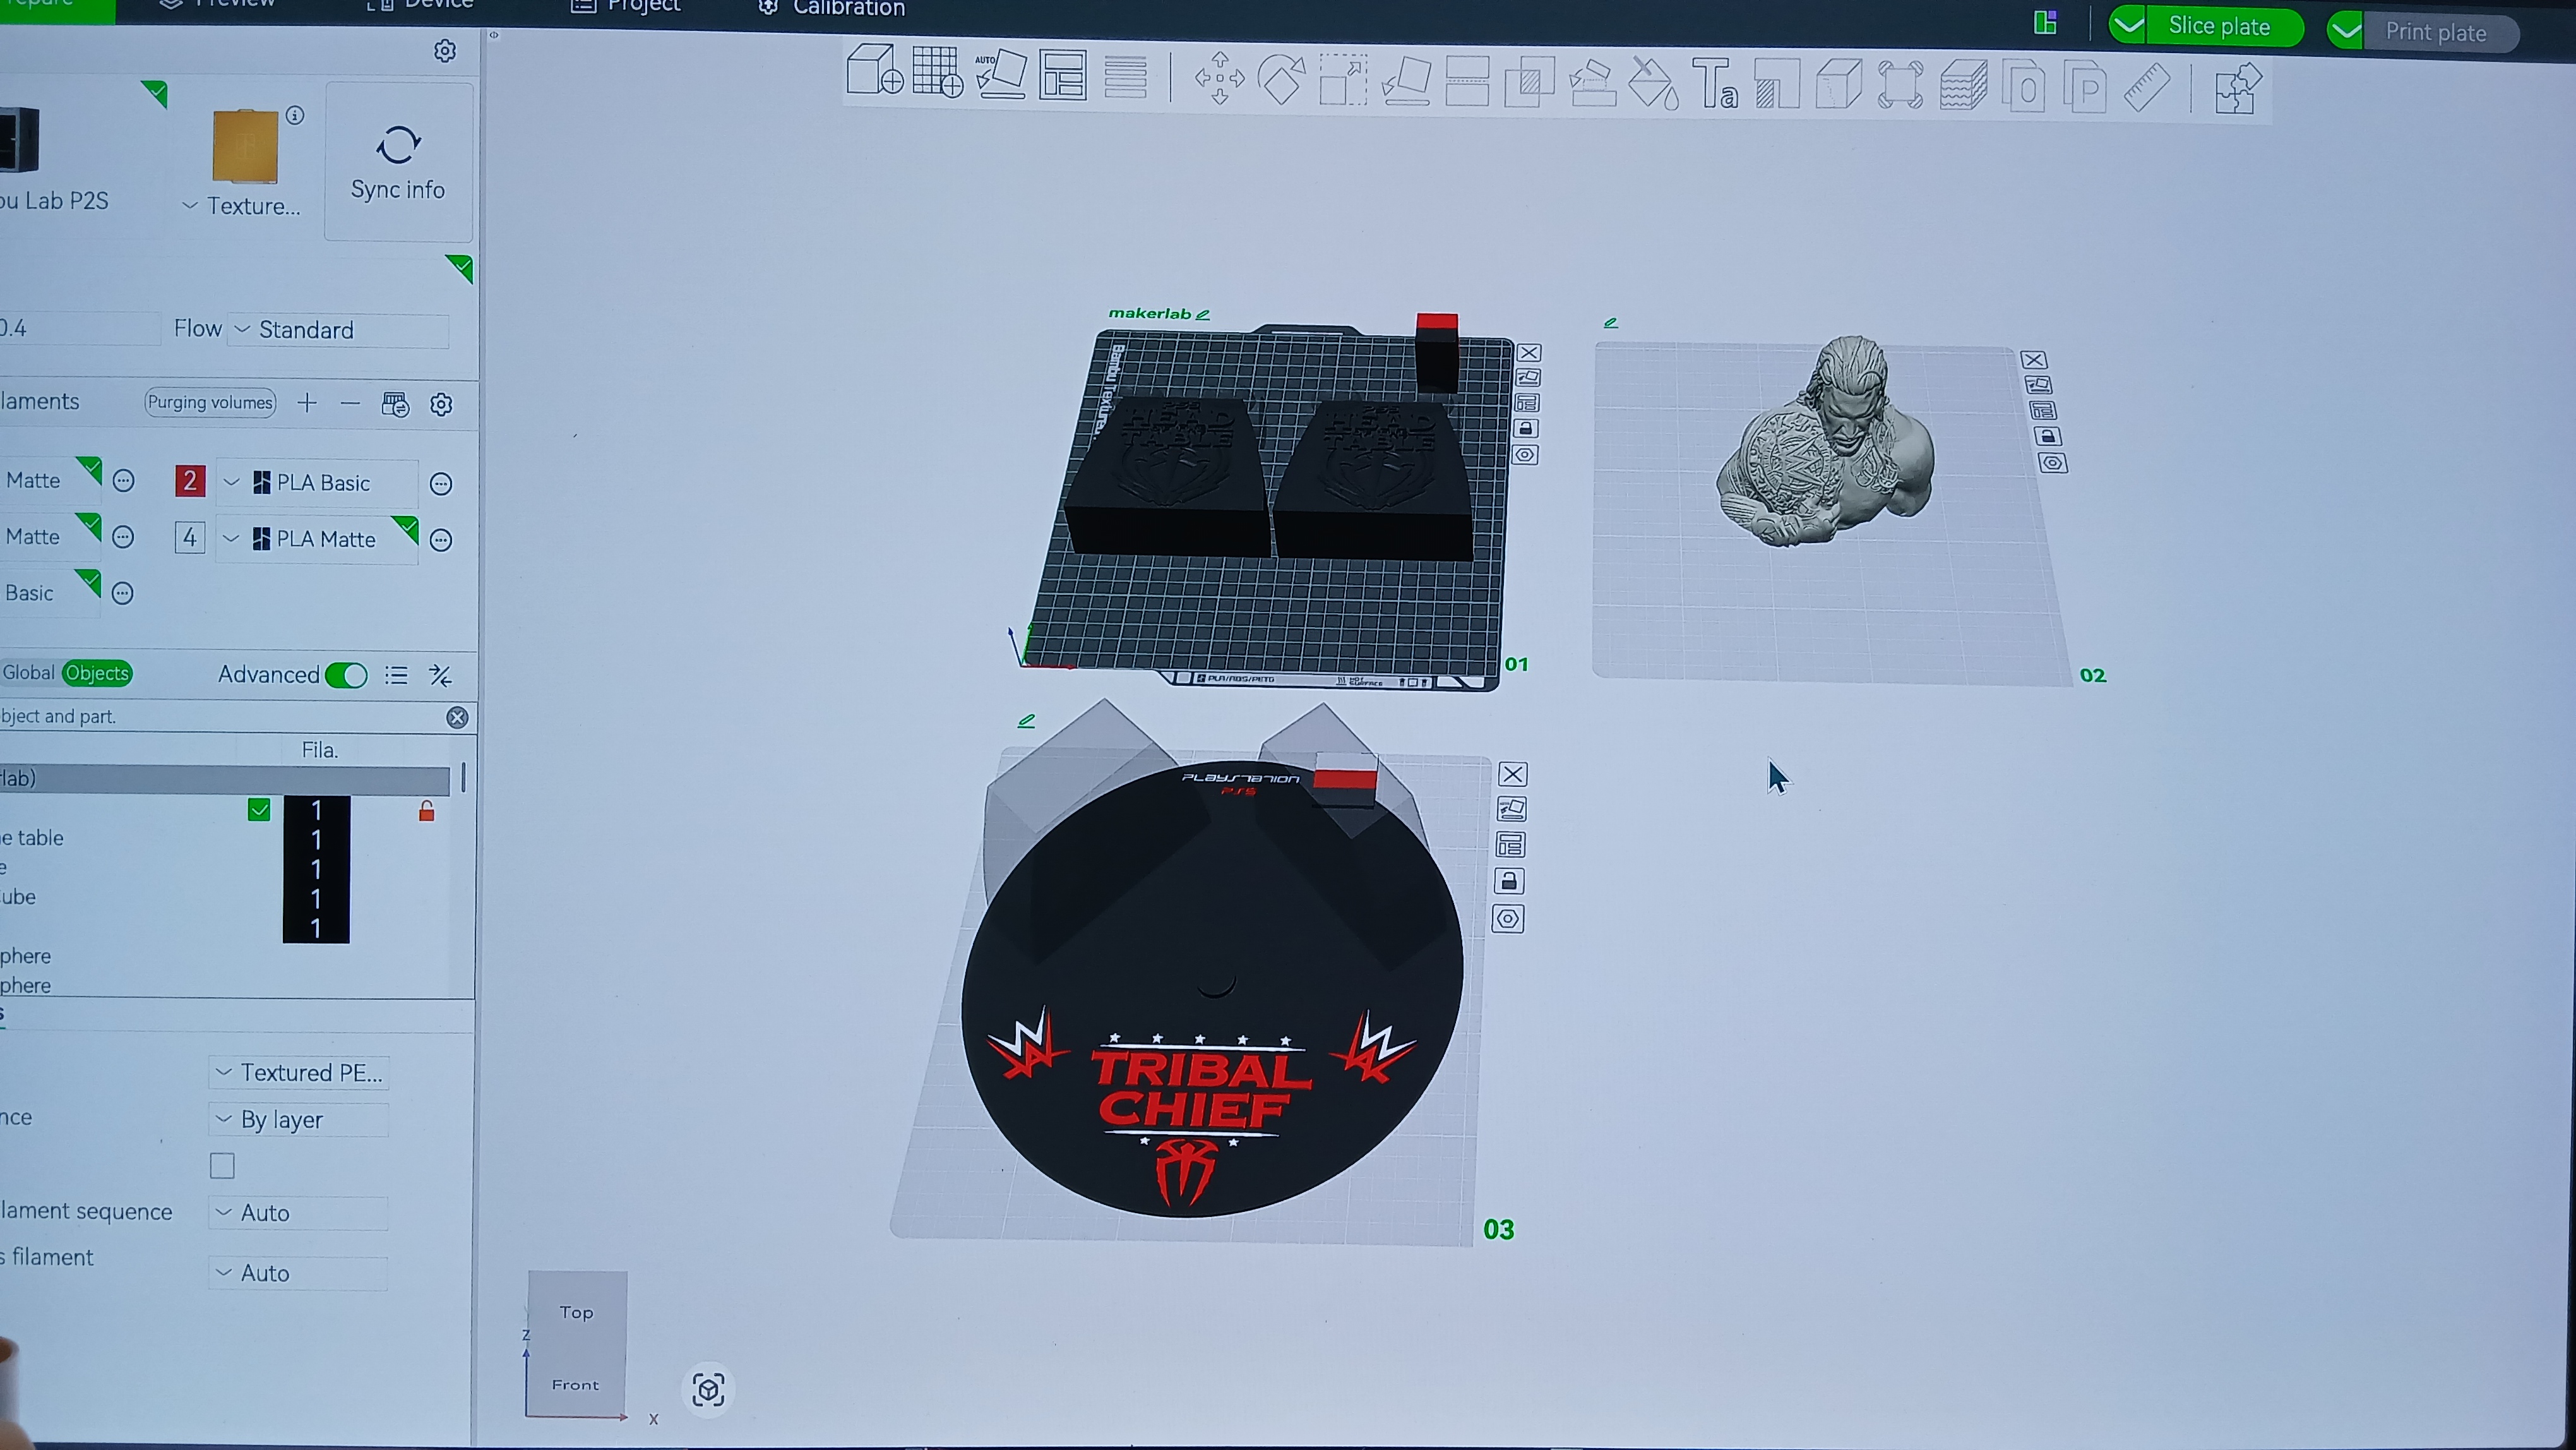
Task: Auto orient objects on plate 01
Action: pos(1528,378)
